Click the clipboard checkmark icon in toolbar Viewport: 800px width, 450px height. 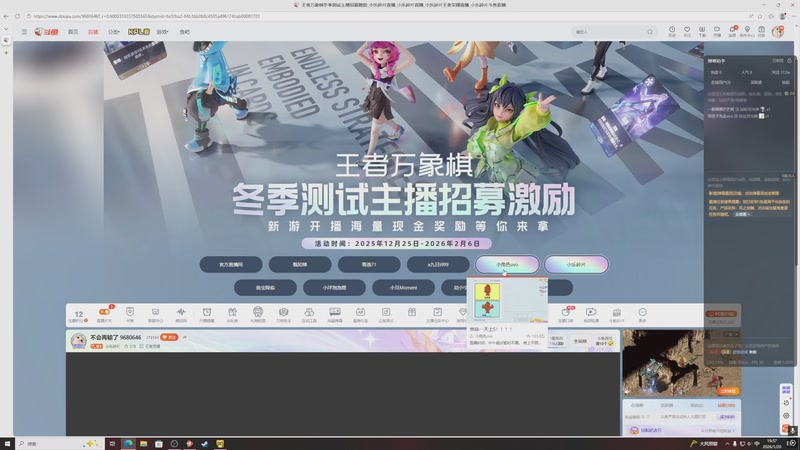pyautogui.click(x=437, y=312)
